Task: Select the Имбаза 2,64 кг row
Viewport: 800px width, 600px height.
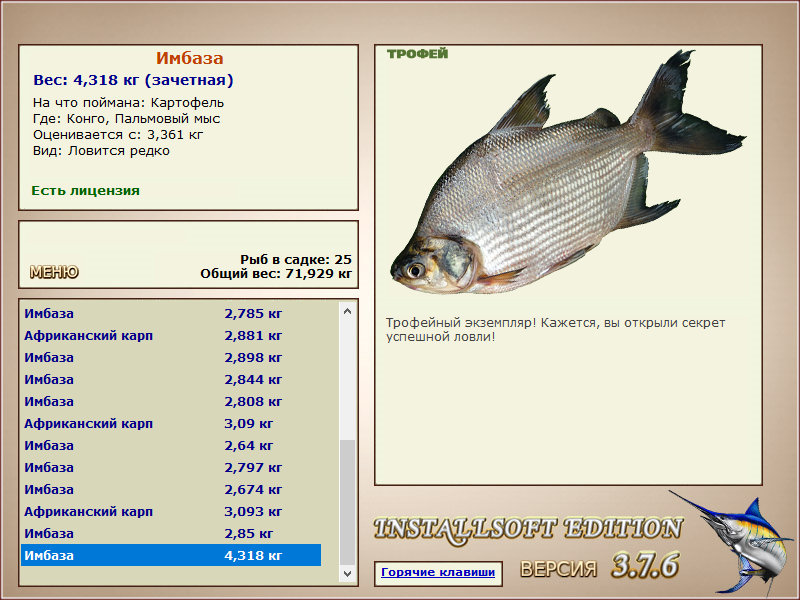Action: 171,445
